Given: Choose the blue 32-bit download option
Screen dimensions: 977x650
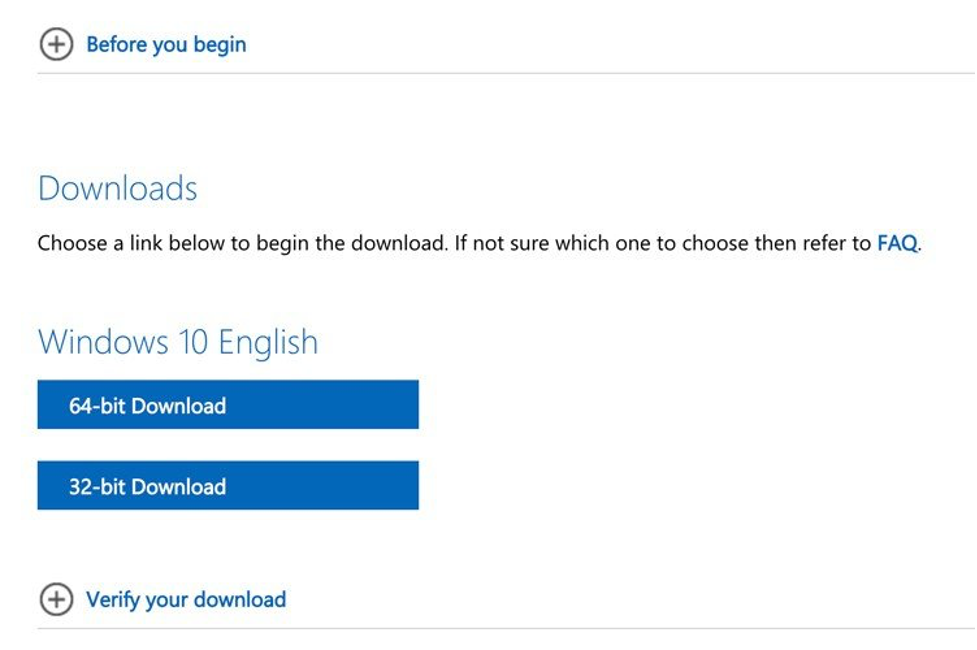Looking at the screenshot, I should click(228, 485).
